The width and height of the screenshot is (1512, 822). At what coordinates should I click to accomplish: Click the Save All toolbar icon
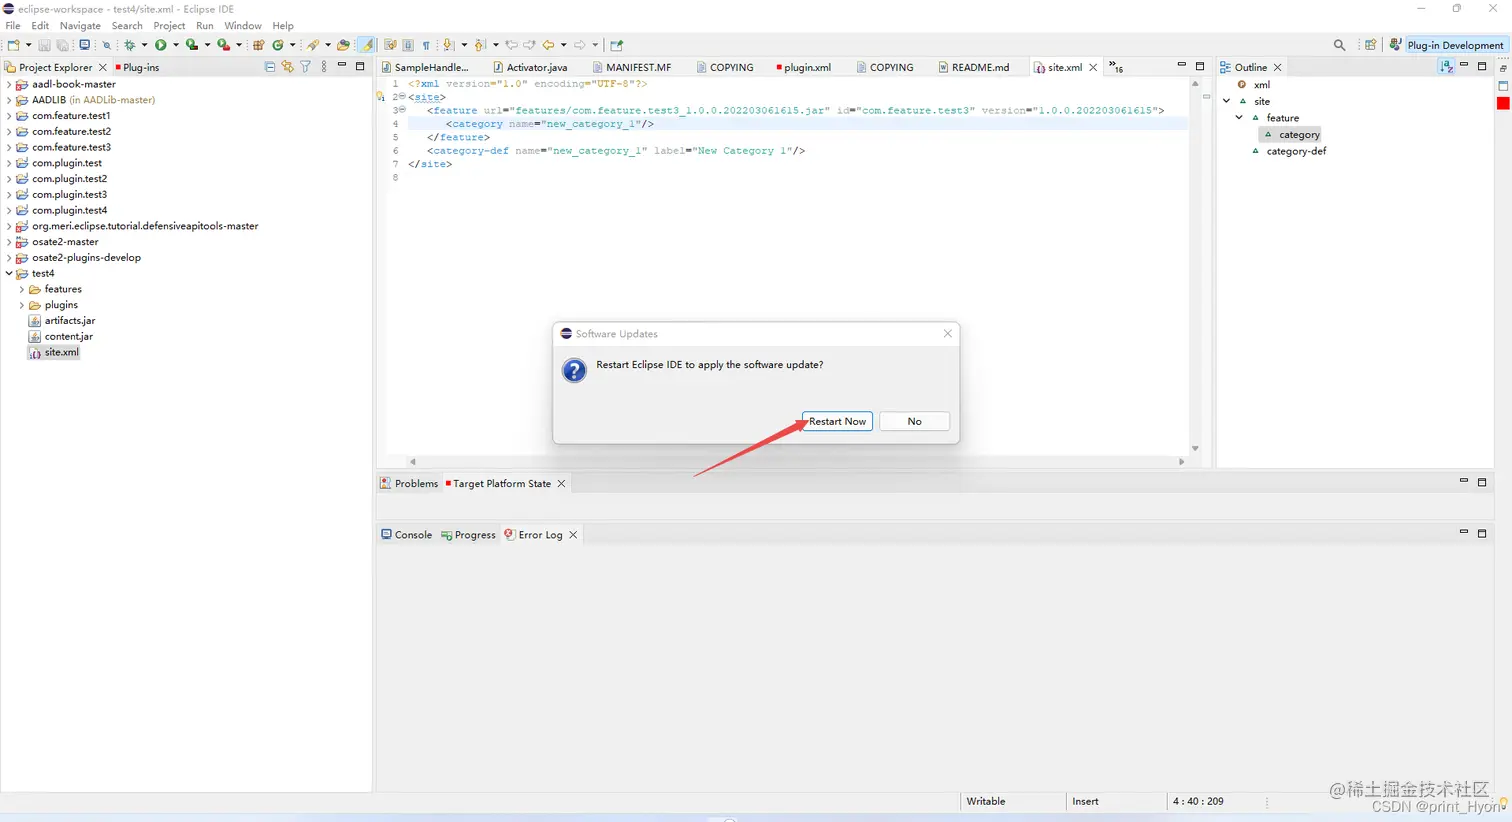(x=62, y=45)
